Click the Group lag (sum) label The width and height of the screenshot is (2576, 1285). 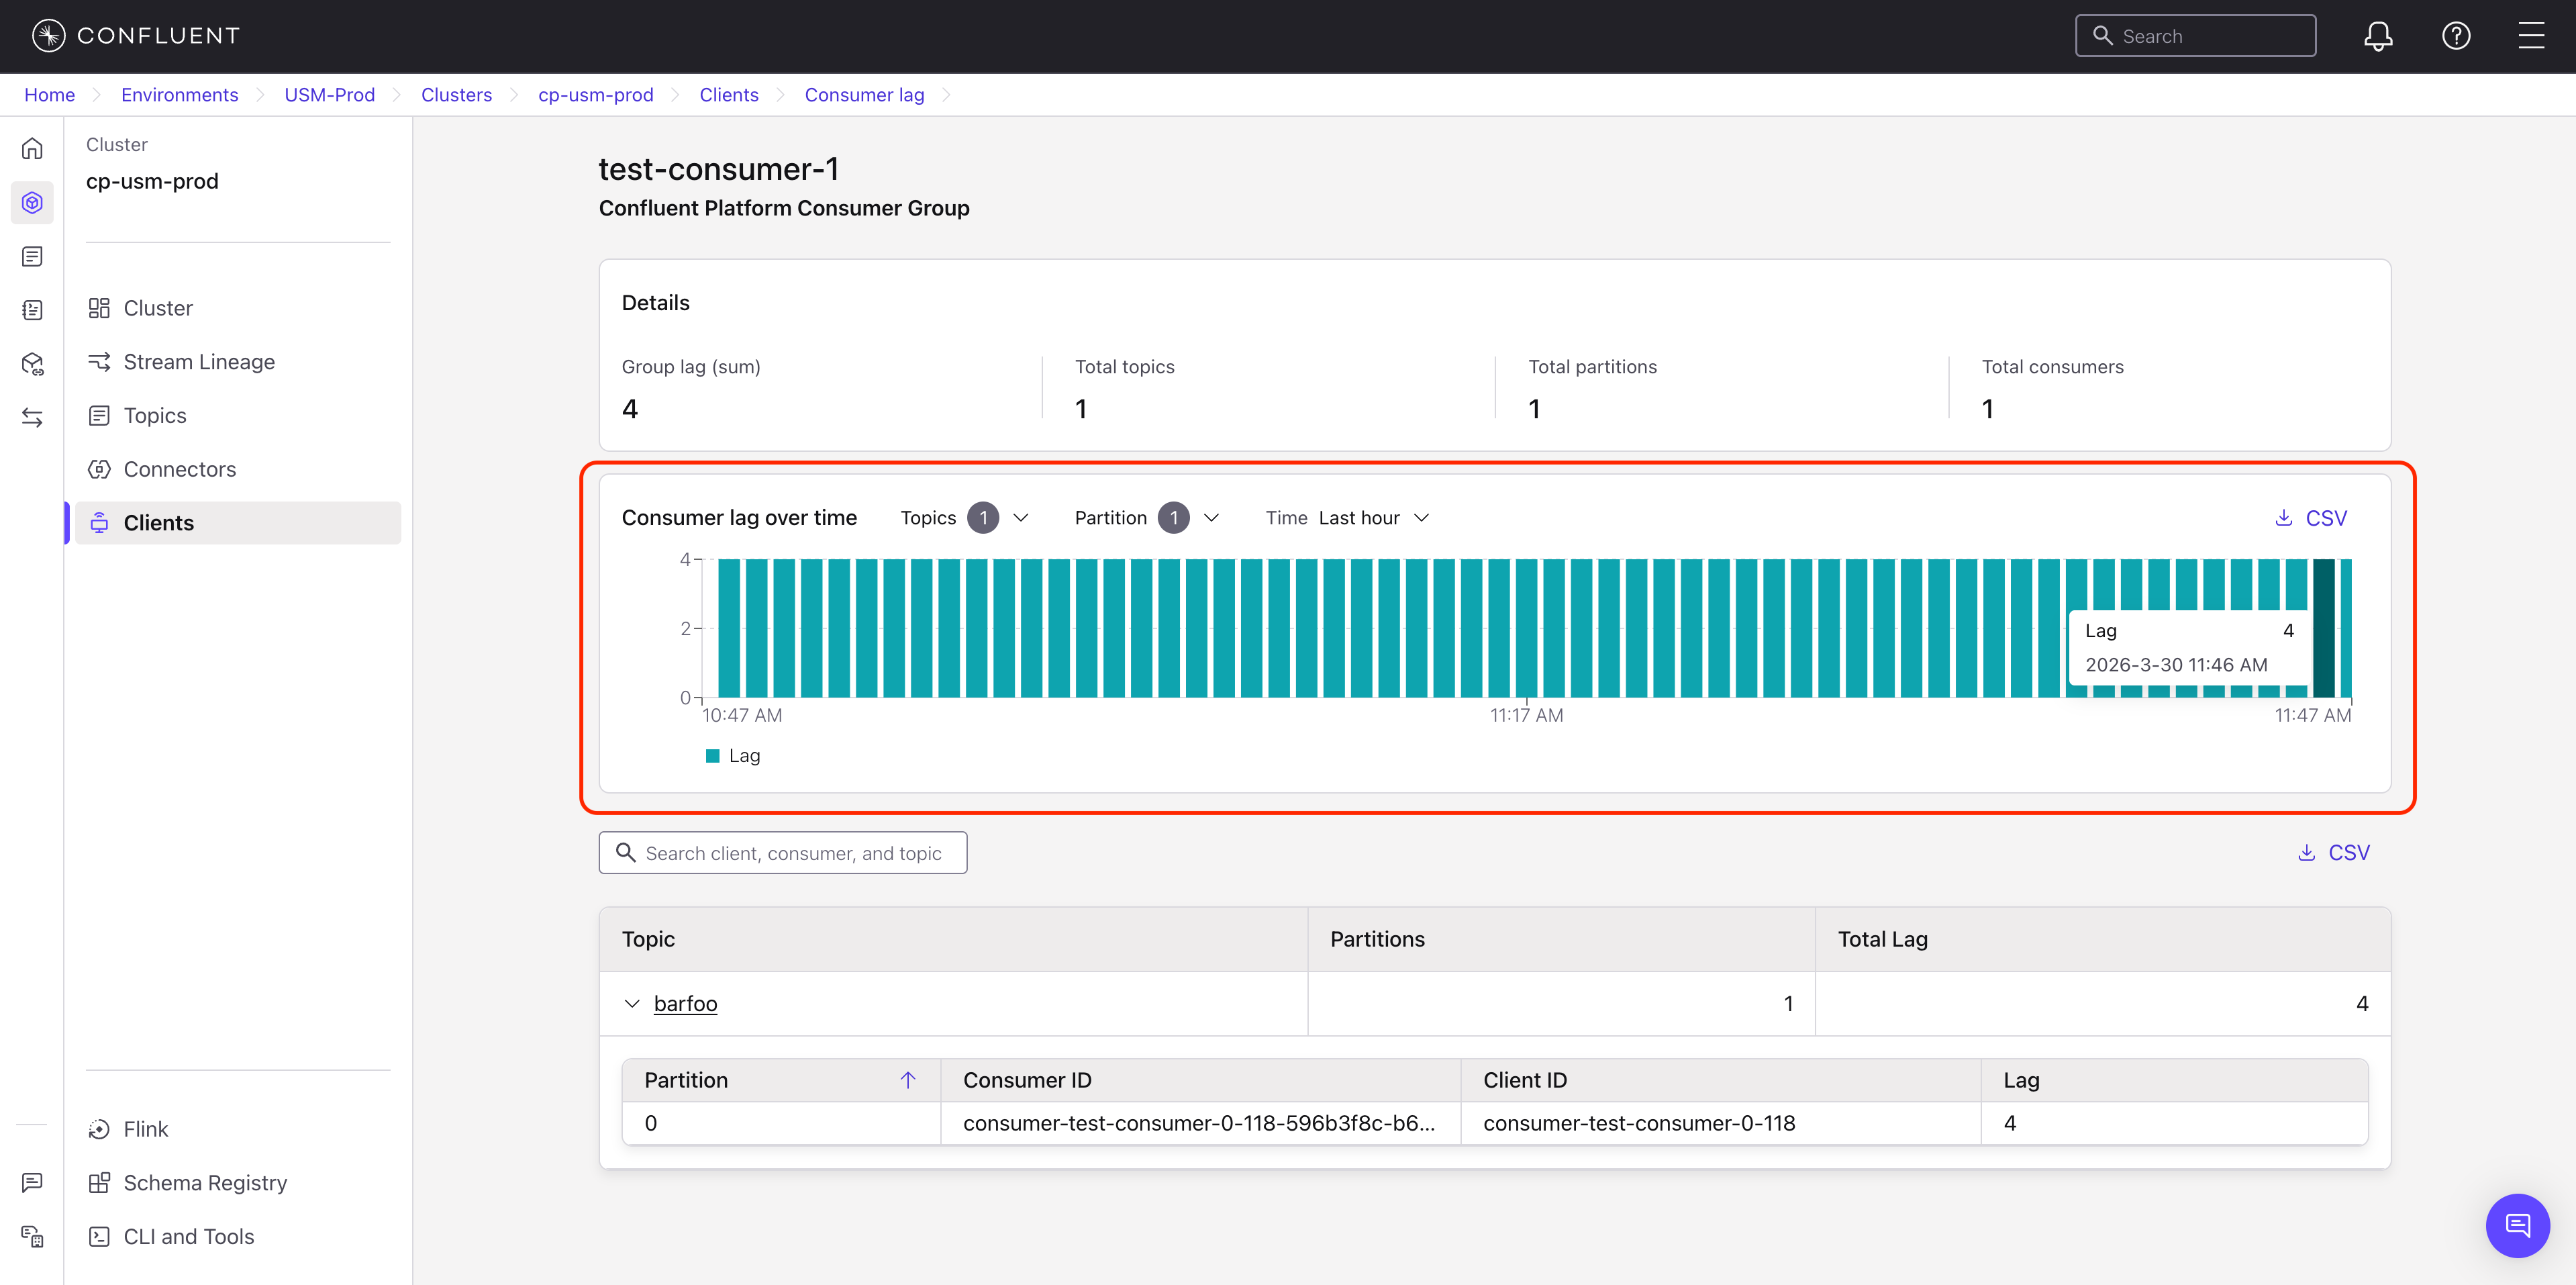point(691,366)
